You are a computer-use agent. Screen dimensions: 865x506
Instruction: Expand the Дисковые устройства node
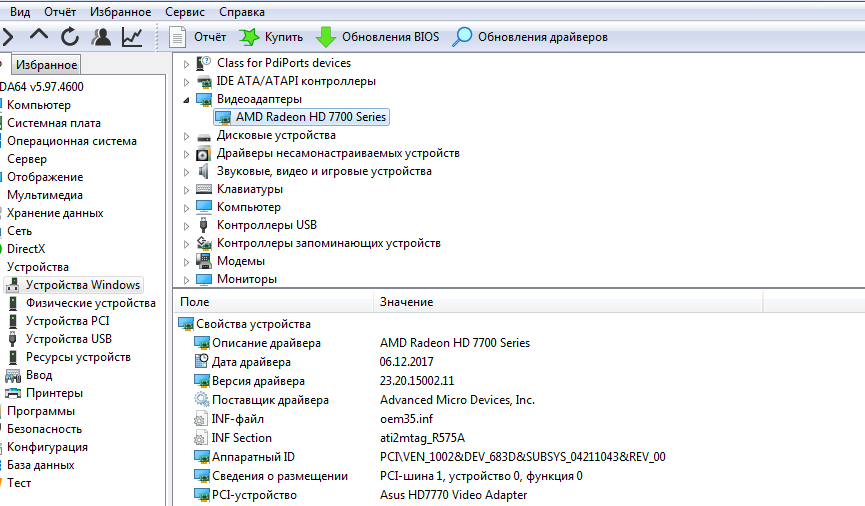point(187,135)
